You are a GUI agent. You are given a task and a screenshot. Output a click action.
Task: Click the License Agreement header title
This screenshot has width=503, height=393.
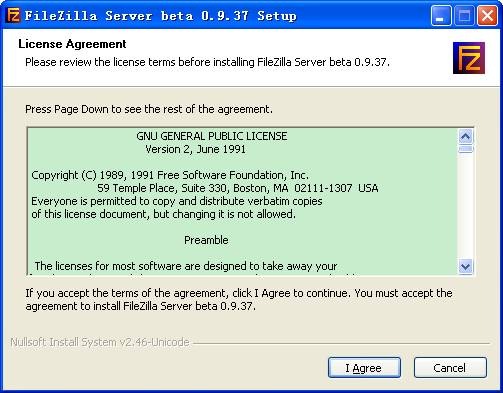[x=72, y=44]
